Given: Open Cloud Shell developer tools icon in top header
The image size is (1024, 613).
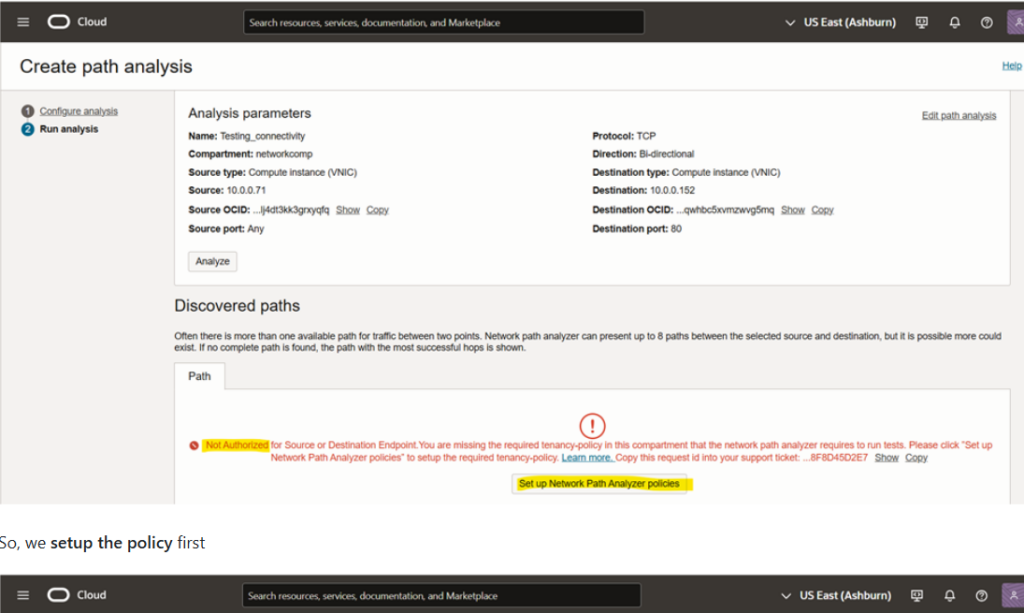Looking at the screenshot, I should click(921, 22).
